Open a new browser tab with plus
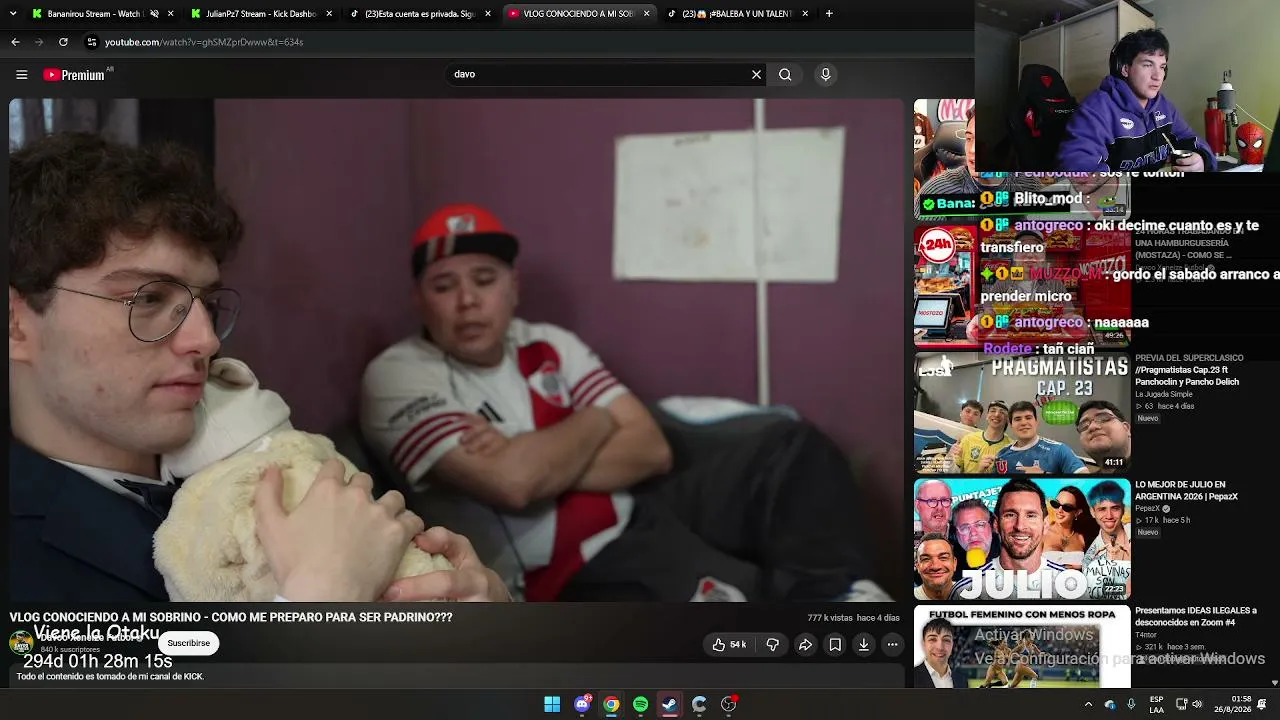This screenshot has height=720, width=1280. [829, 14]
